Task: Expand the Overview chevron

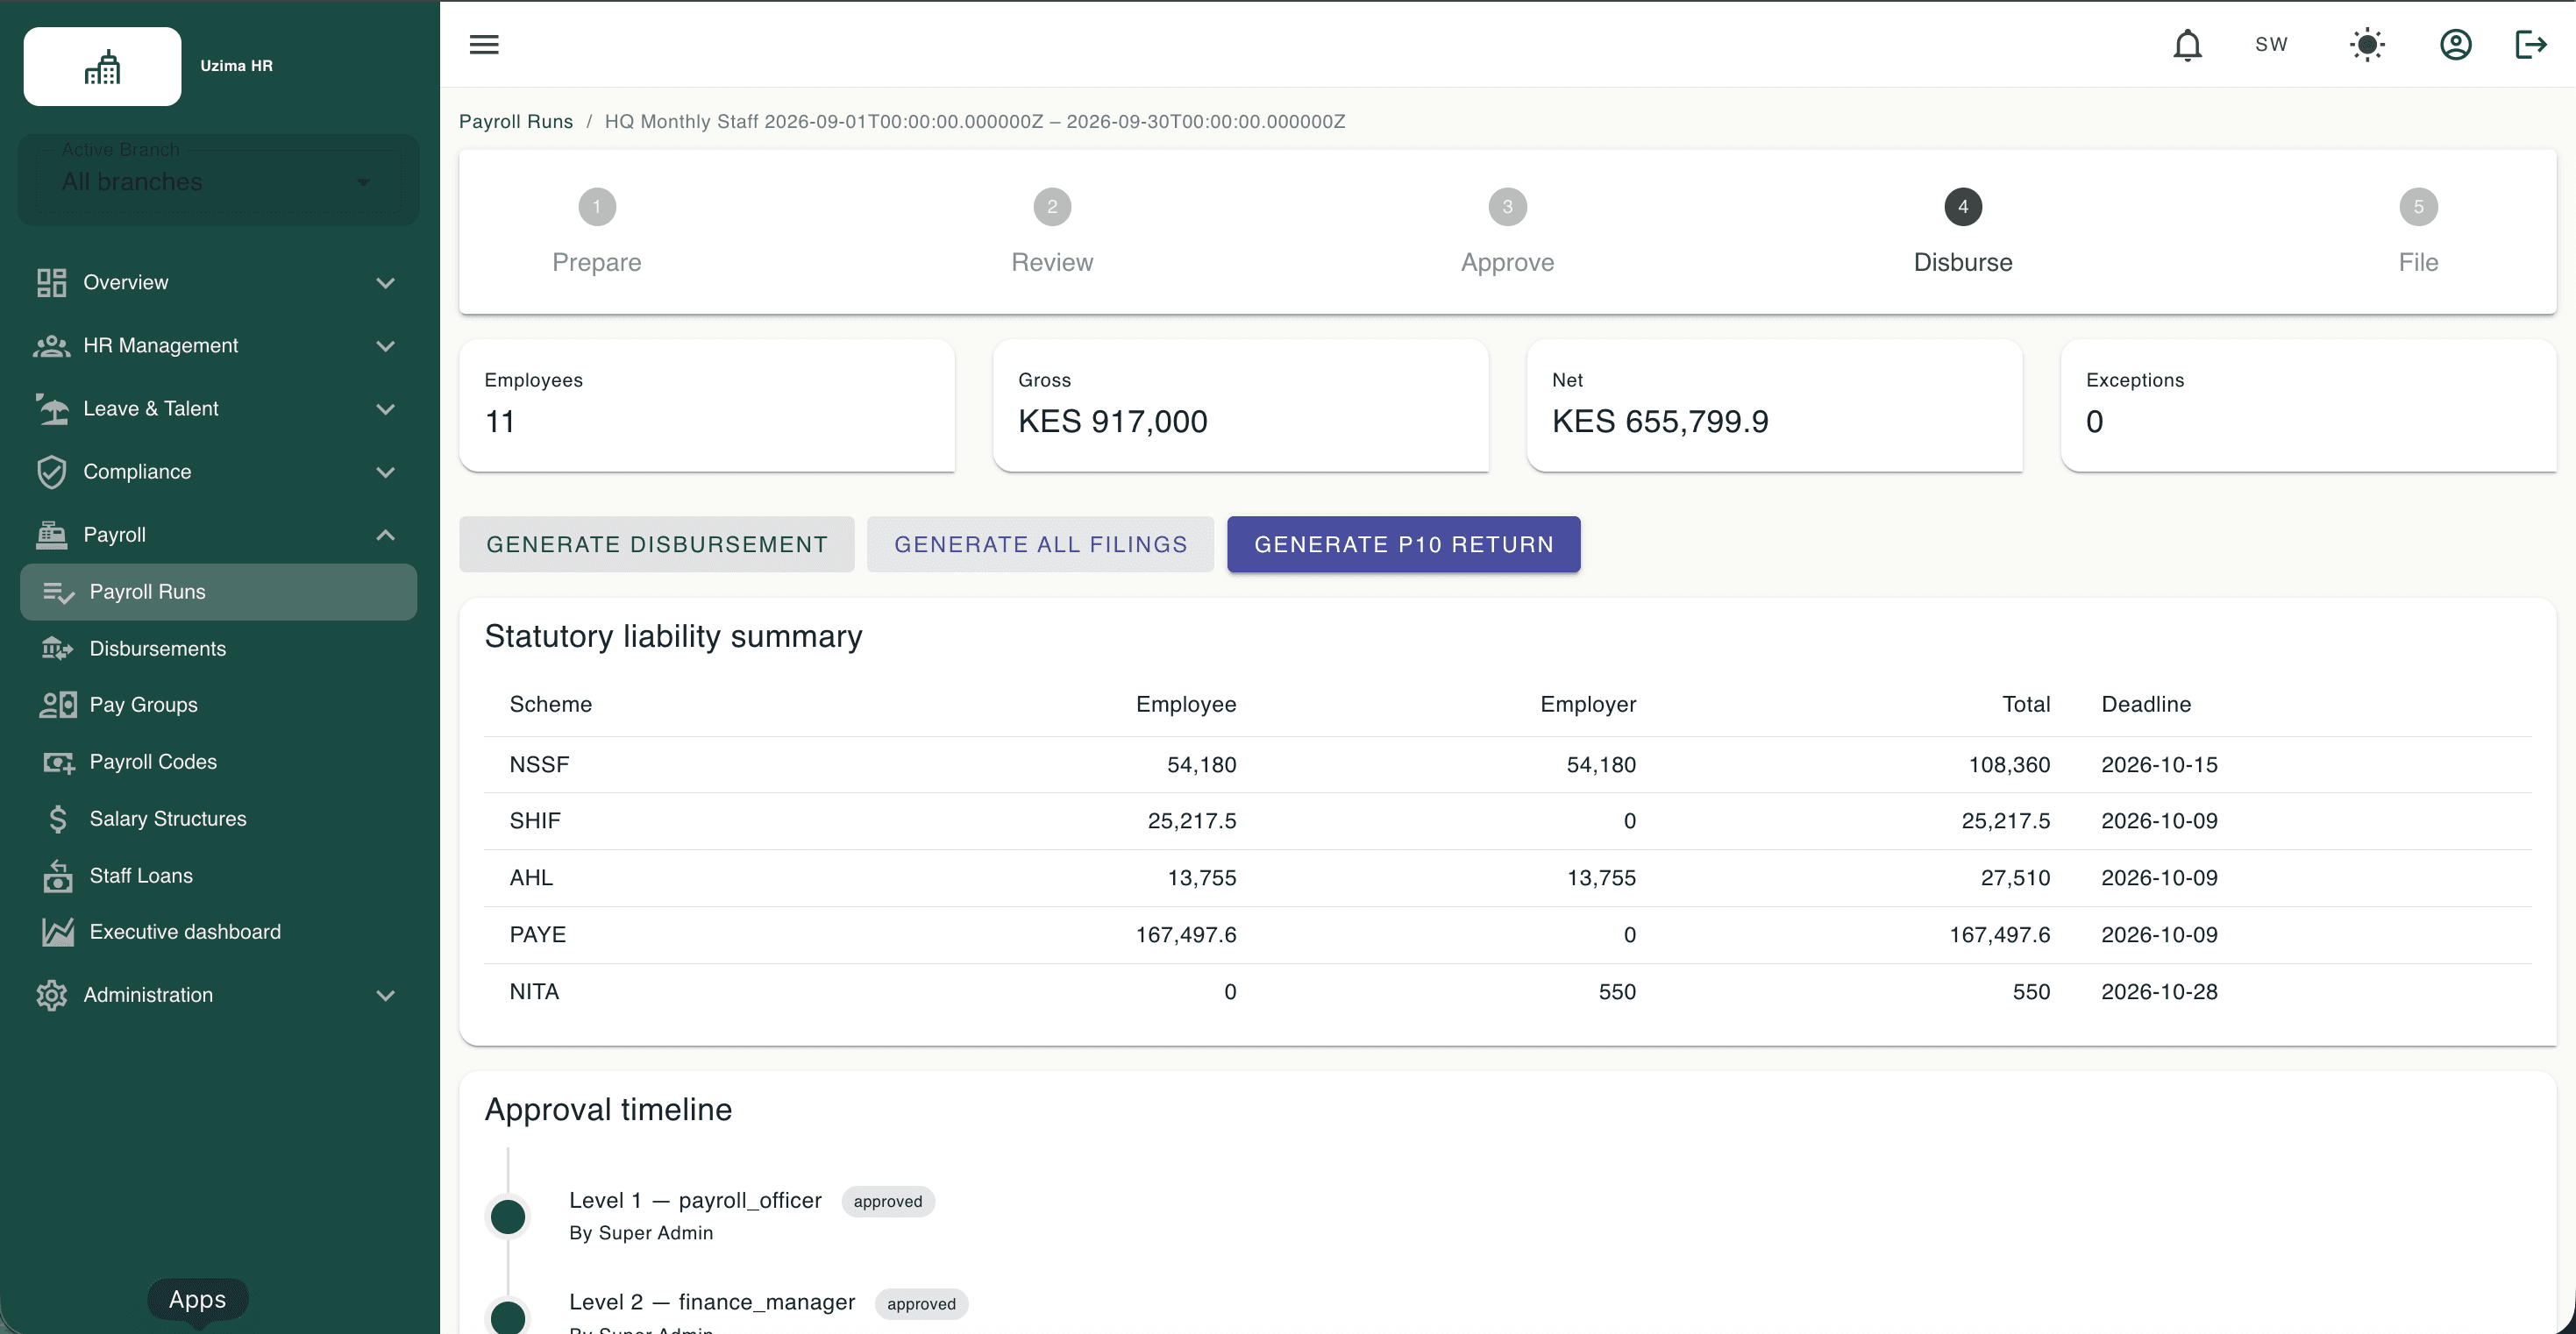Action: (385, 283)
